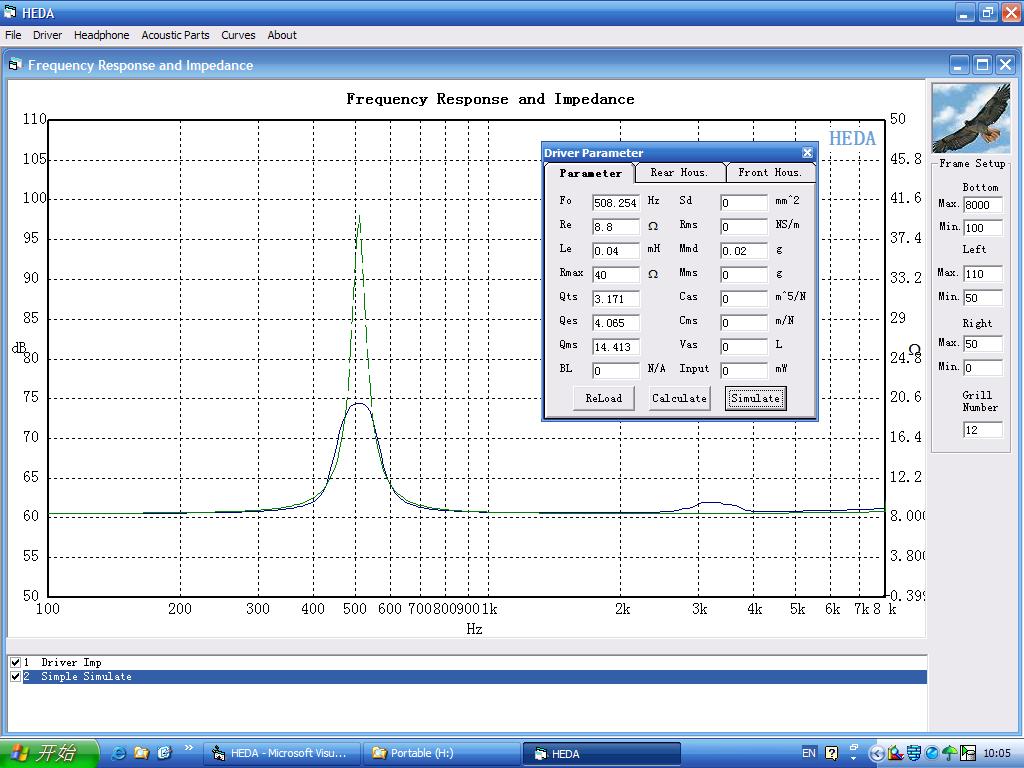Image resolution: width=1024 pixels, height=768 pixels.
Task: Close the Driver Parameter dialog
Action: tap(807, 153)
